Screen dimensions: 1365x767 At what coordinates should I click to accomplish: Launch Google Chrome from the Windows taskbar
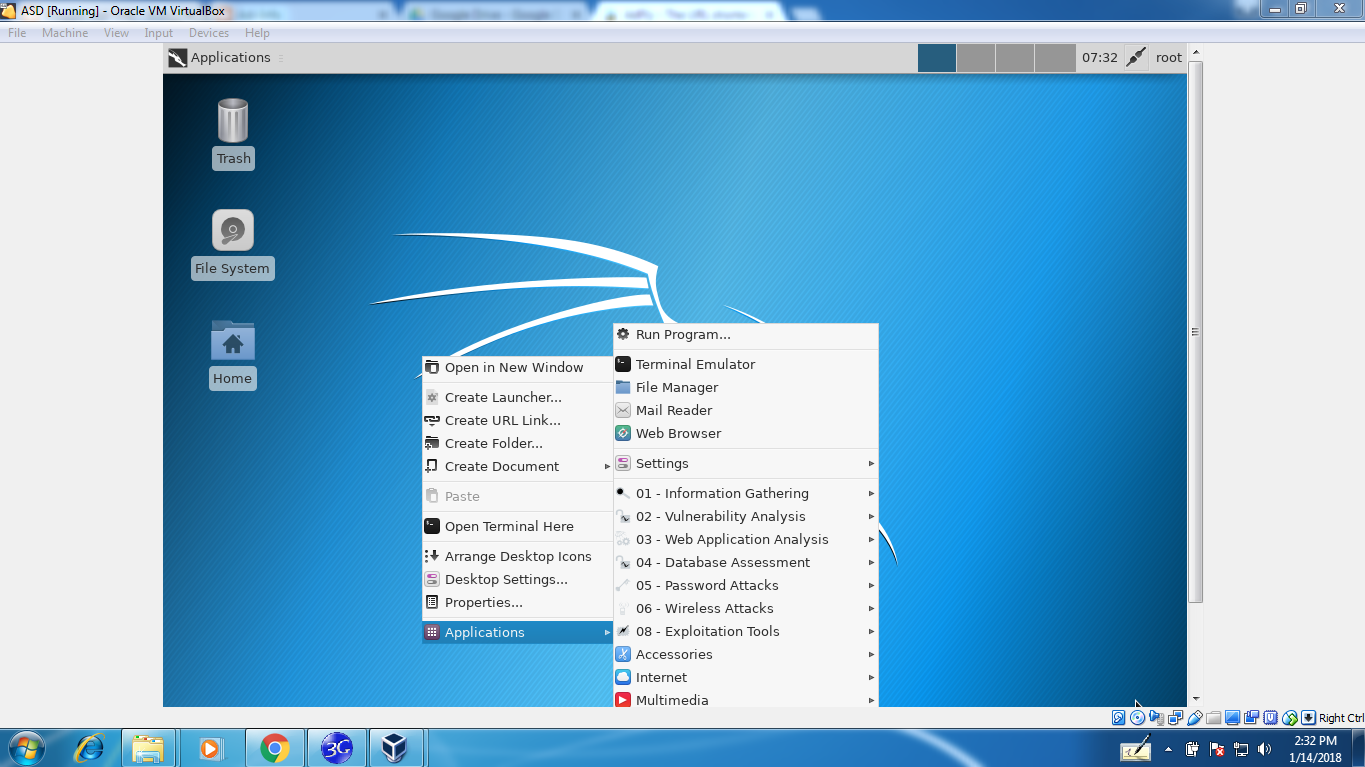[x=273, y=747]
